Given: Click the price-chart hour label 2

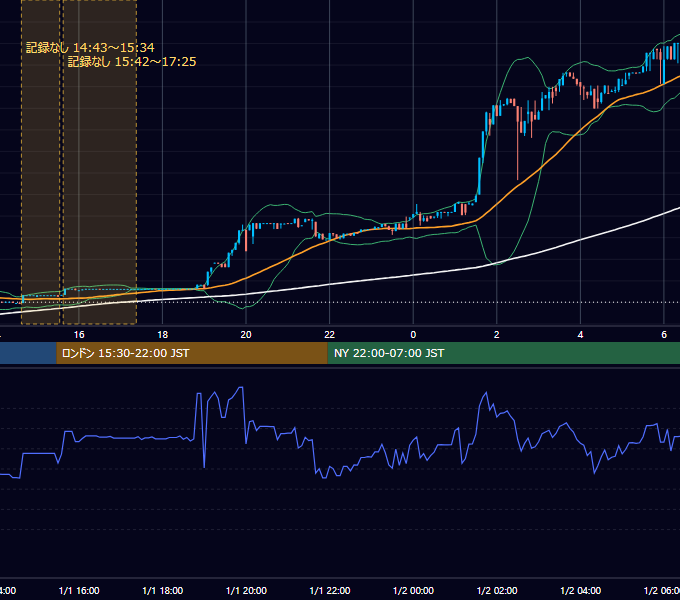Looking at the screenshot, I should [x=497, y=335].
